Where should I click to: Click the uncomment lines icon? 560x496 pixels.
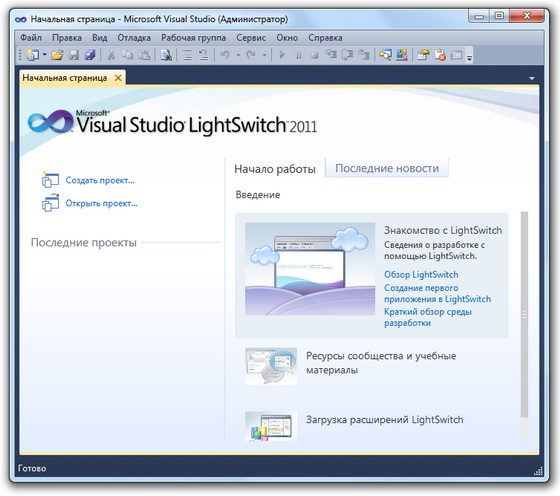point(204,55)
